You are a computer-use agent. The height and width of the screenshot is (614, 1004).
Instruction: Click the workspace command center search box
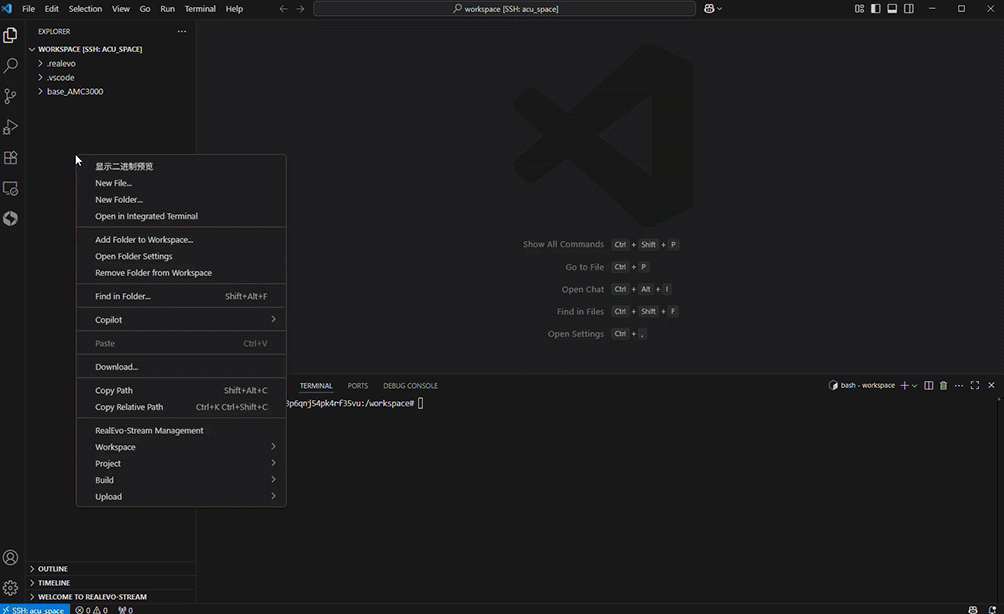[x=505, y=9]
